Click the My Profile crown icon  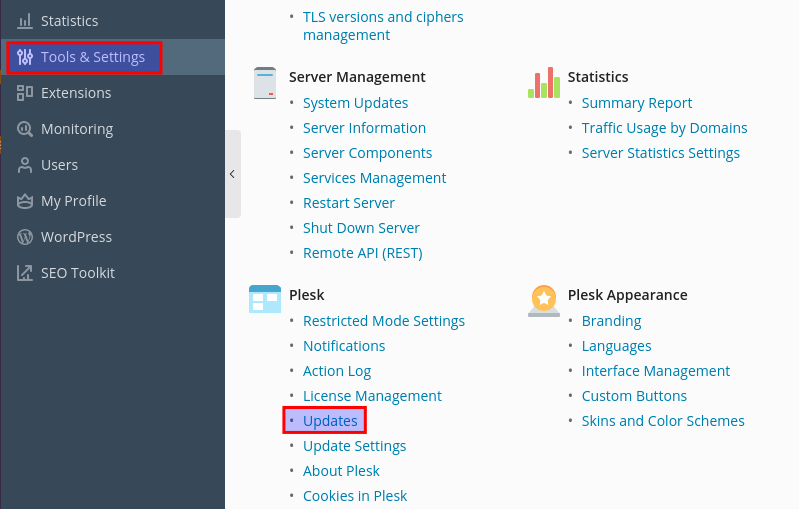click(25, 201)
